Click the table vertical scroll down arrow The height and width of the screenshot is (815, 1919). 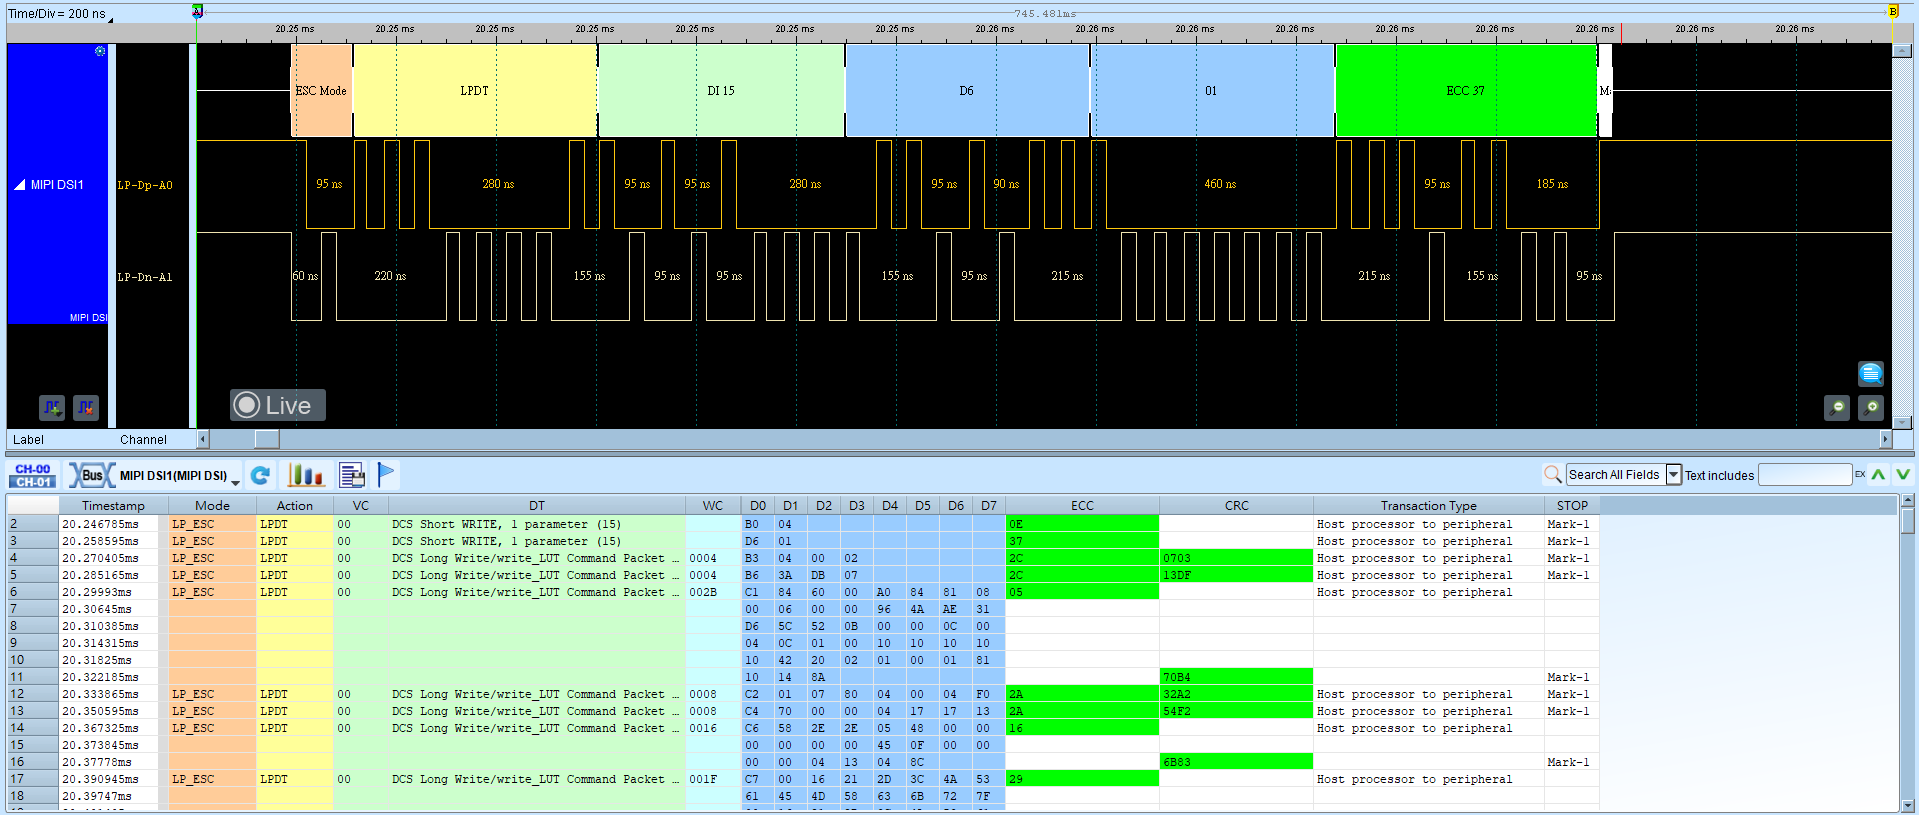1908,805
